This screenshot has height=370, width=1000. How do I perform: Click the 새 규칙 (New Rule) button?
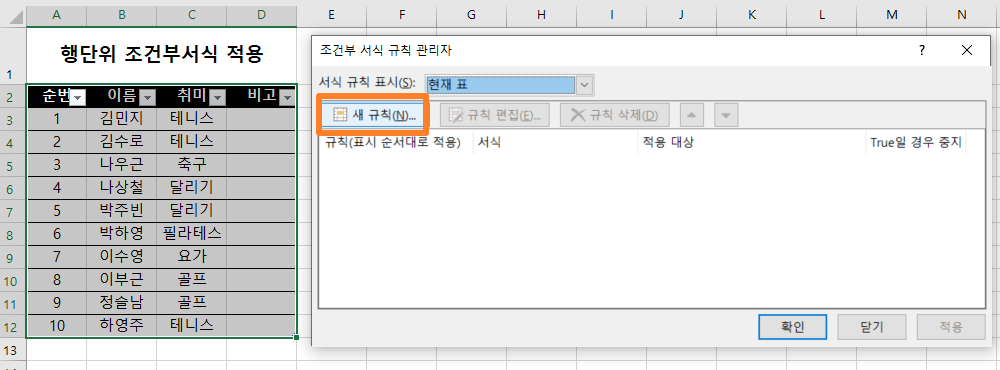[x=374, y=115]
